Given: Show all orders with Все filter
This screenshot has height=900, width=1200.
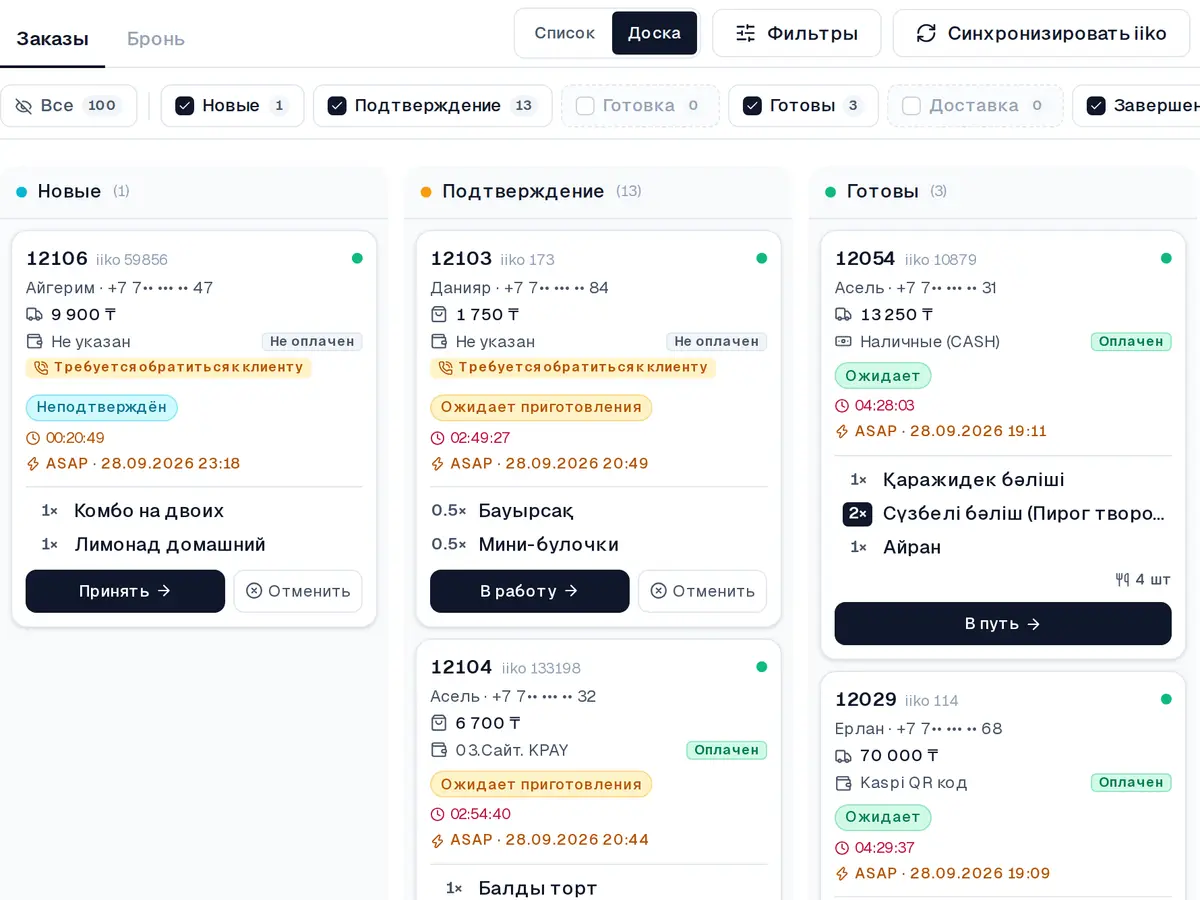Looking at the screenshot, I should click(x=68, y=106).
